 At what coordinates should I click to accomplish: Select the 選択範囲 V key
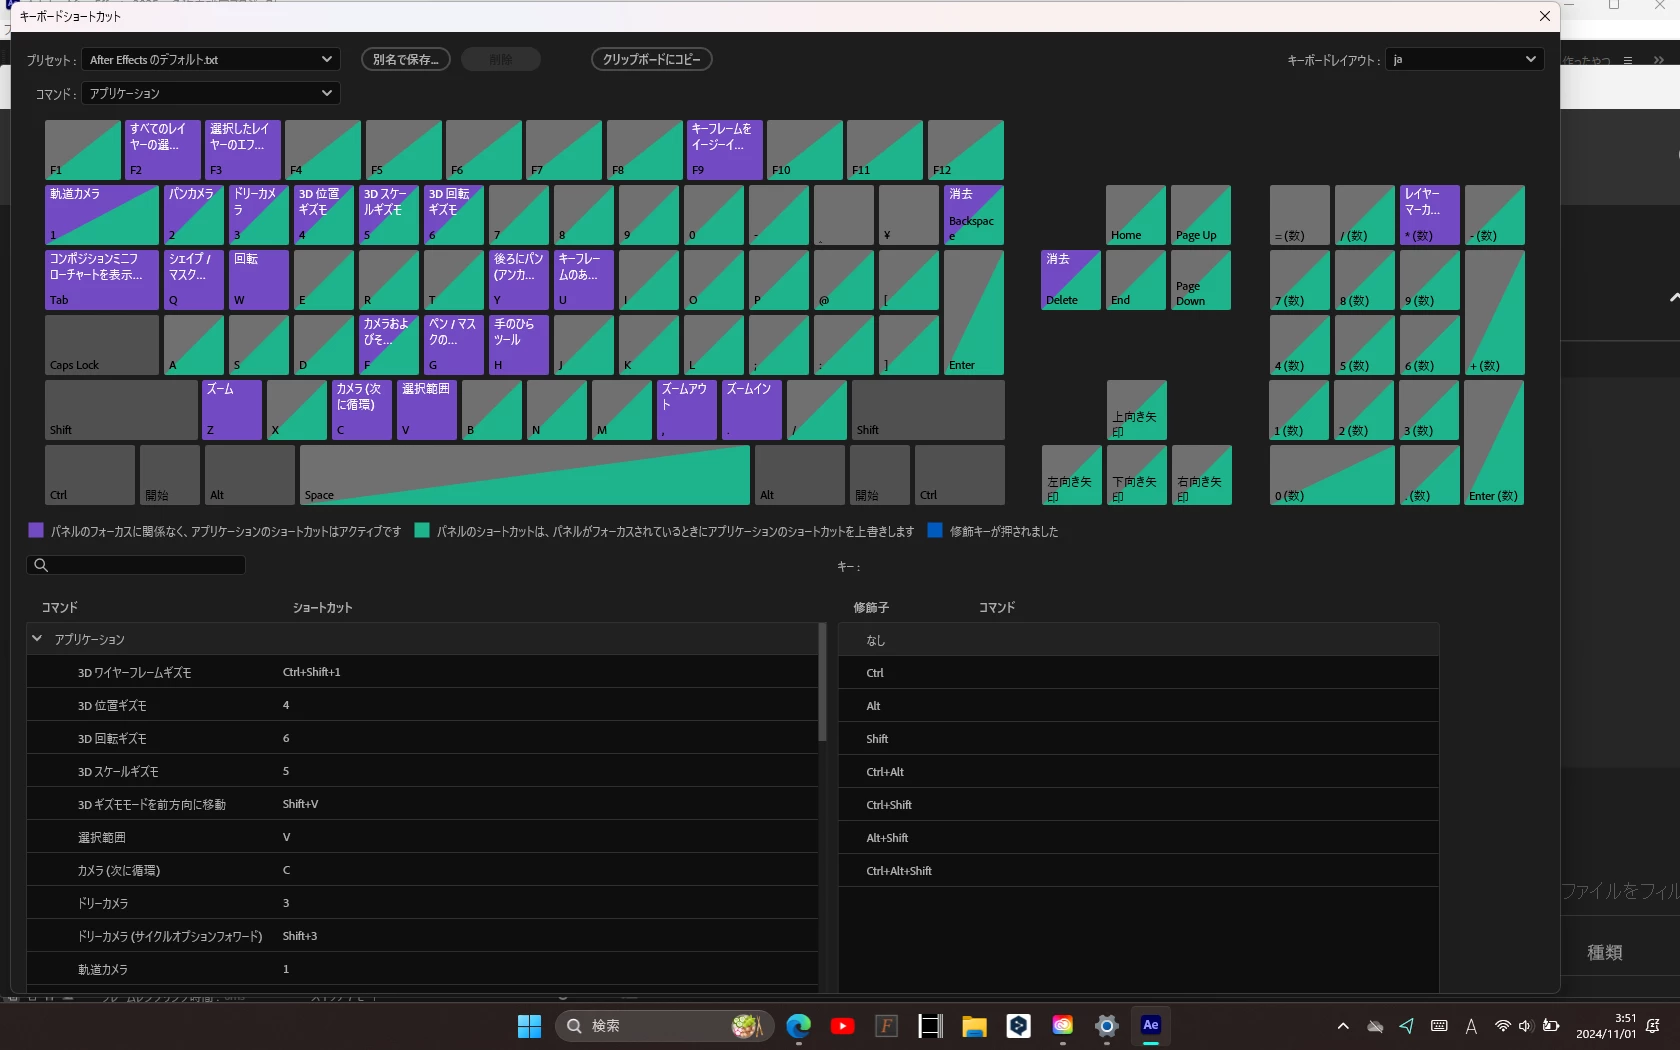point(427,410)
